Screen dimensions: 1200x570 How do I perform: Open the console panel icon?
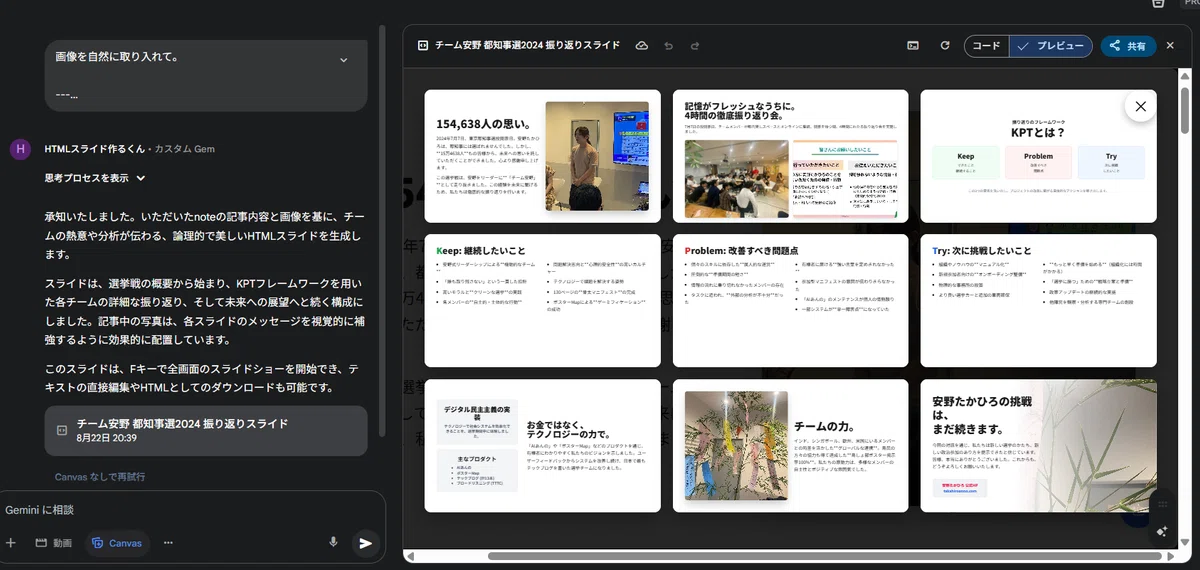913,46
